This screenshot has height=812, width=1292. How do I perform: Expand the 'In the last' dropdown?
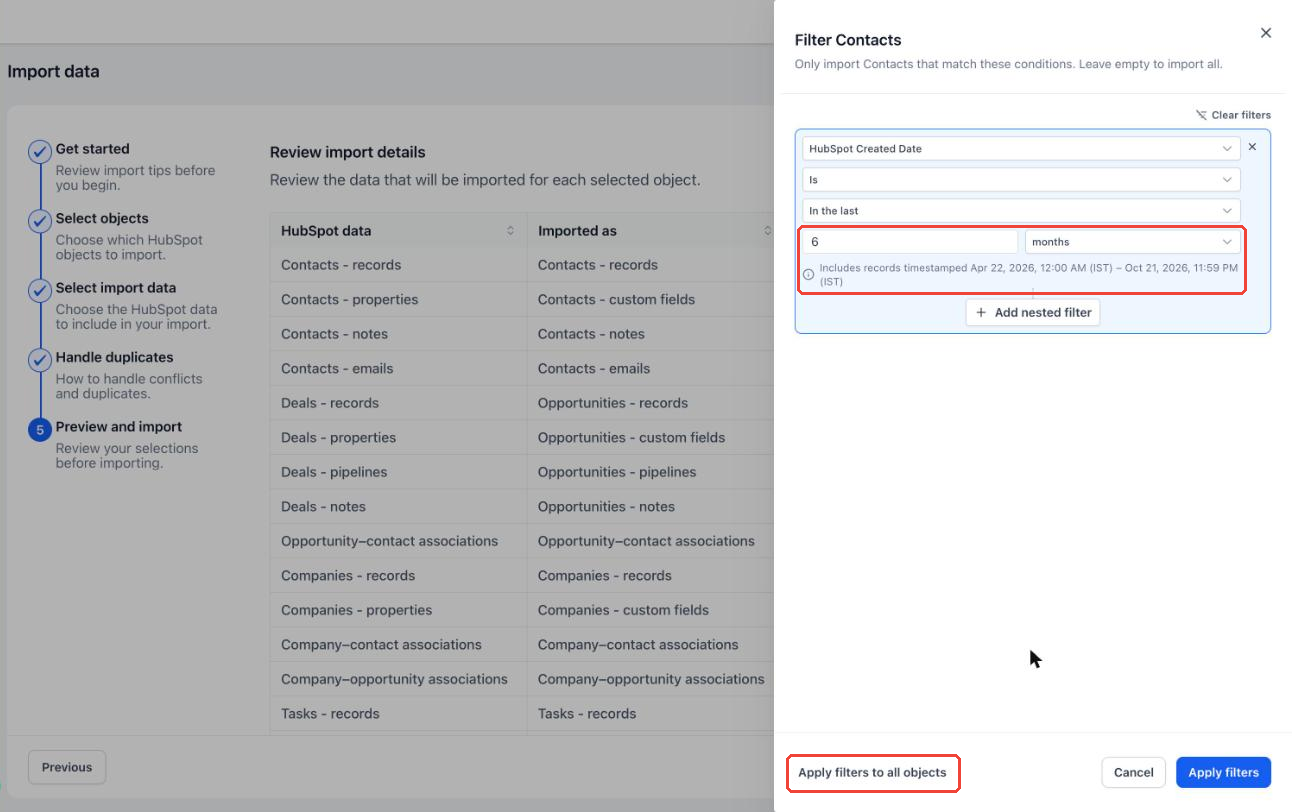[1021, 211]
